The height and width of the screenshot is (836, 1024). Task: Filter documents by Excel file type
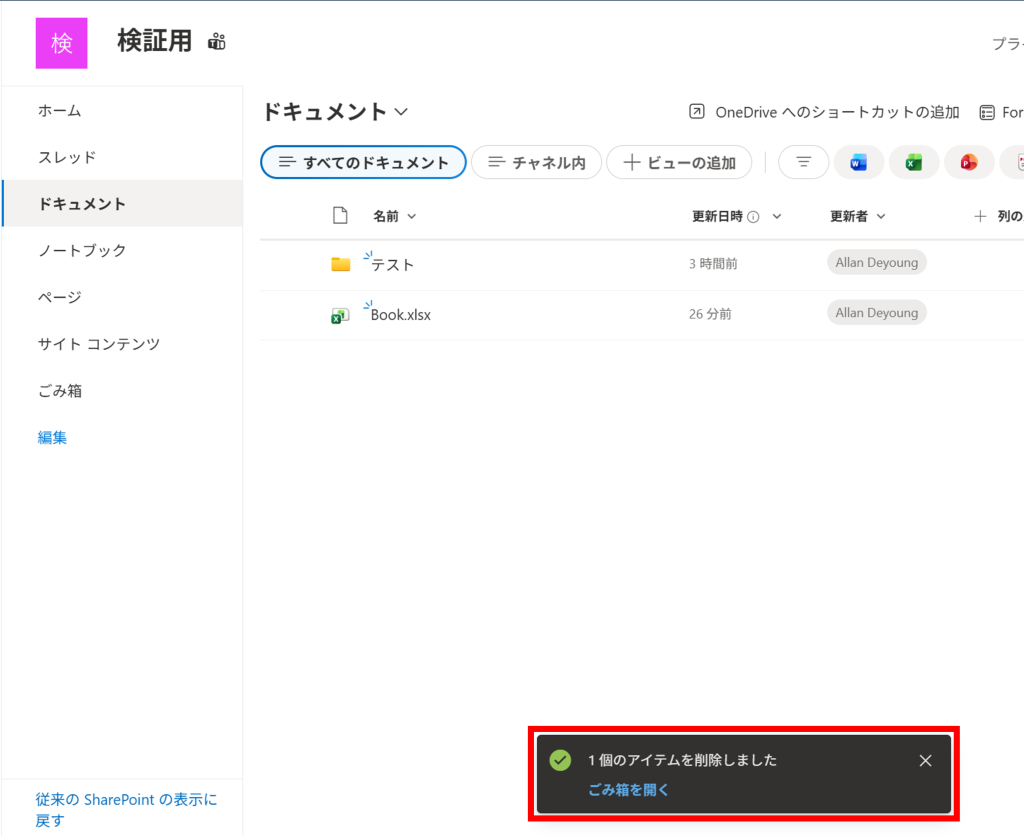tap(913, 162)
